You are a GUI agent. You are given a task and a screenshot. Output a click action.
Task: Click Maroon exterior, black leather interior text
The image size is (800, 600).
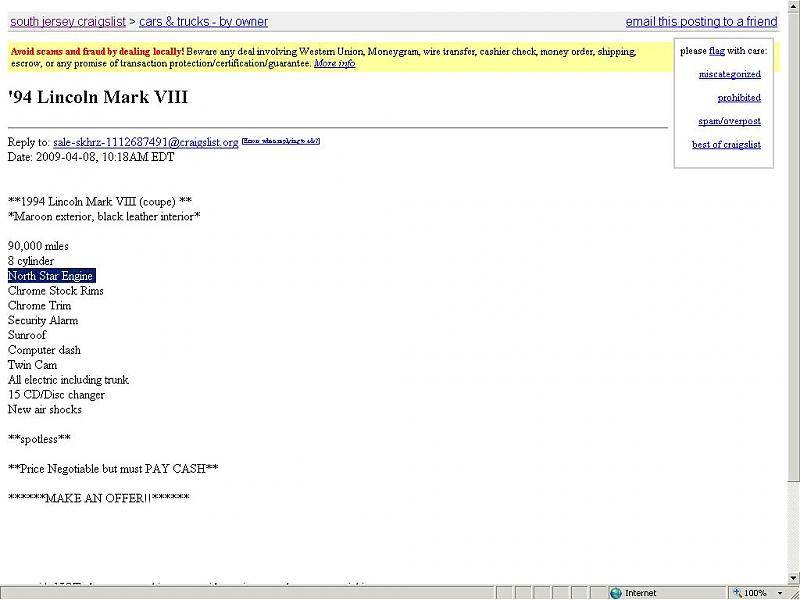(x=104, y=217)
